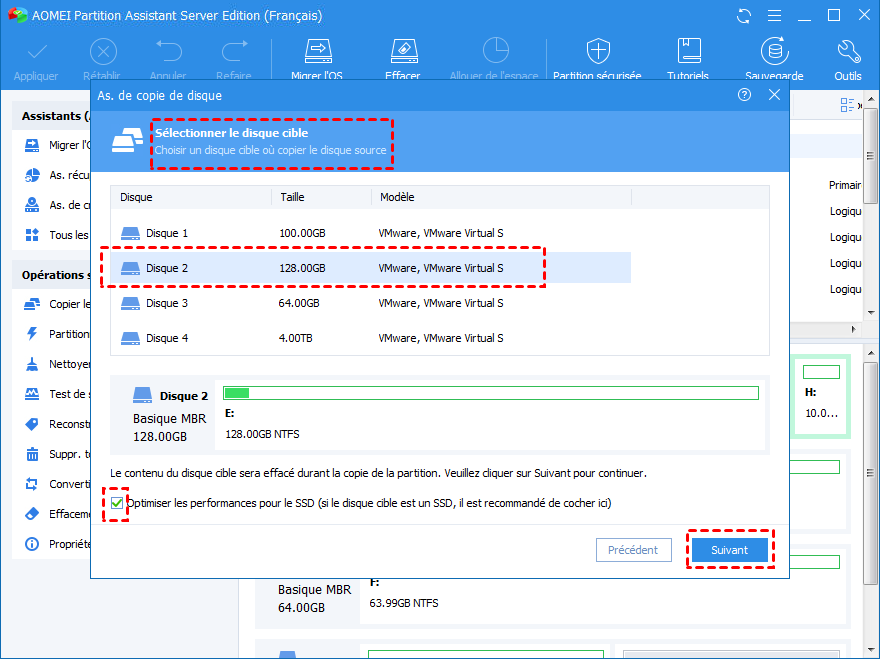Toggle Optimiser les performances pour le SSD checkbox
The width and height of the screenshot is (880, 659).
point(117,504)
